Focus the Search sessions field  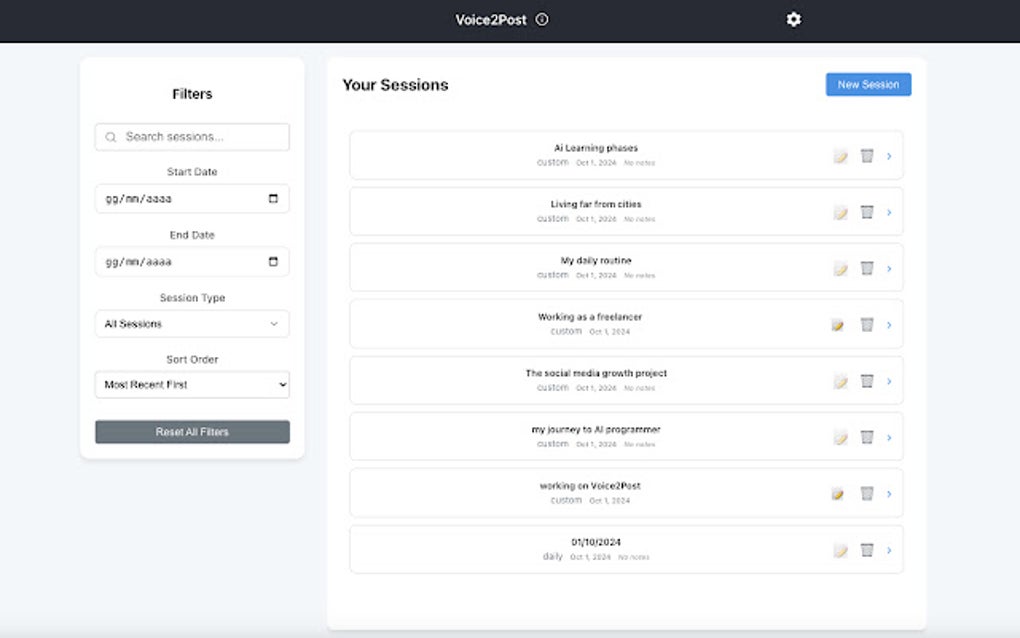point(192,137)
